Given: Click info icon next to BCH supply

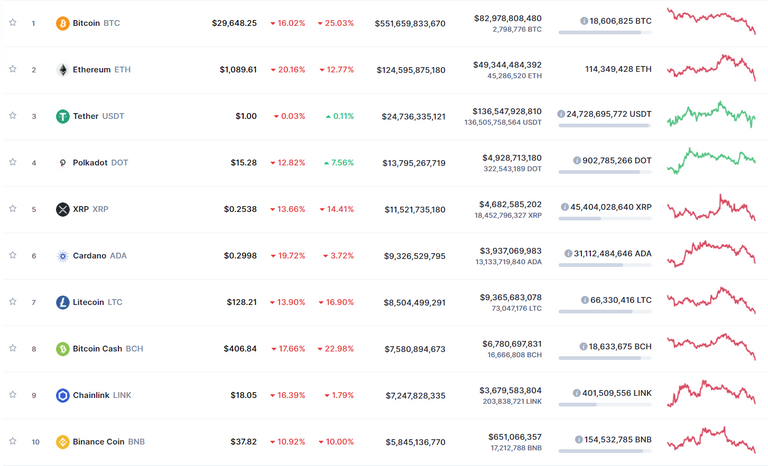Looking at the screenshot, I should (583, 346).
